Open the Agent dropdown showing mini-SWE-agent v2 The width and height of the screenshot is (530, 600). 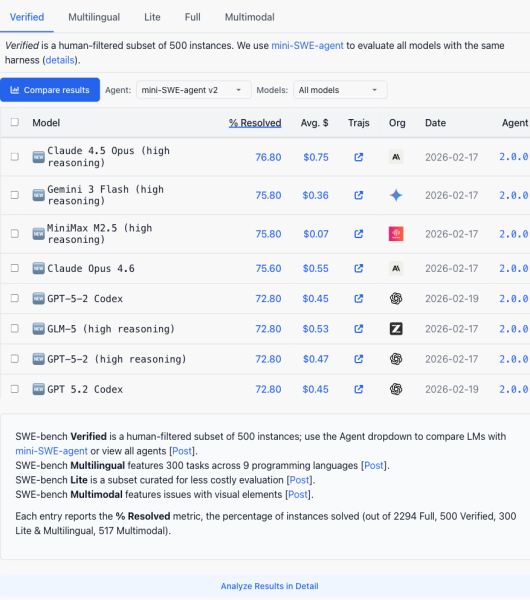pyautogui.click(x=194, y=90)
